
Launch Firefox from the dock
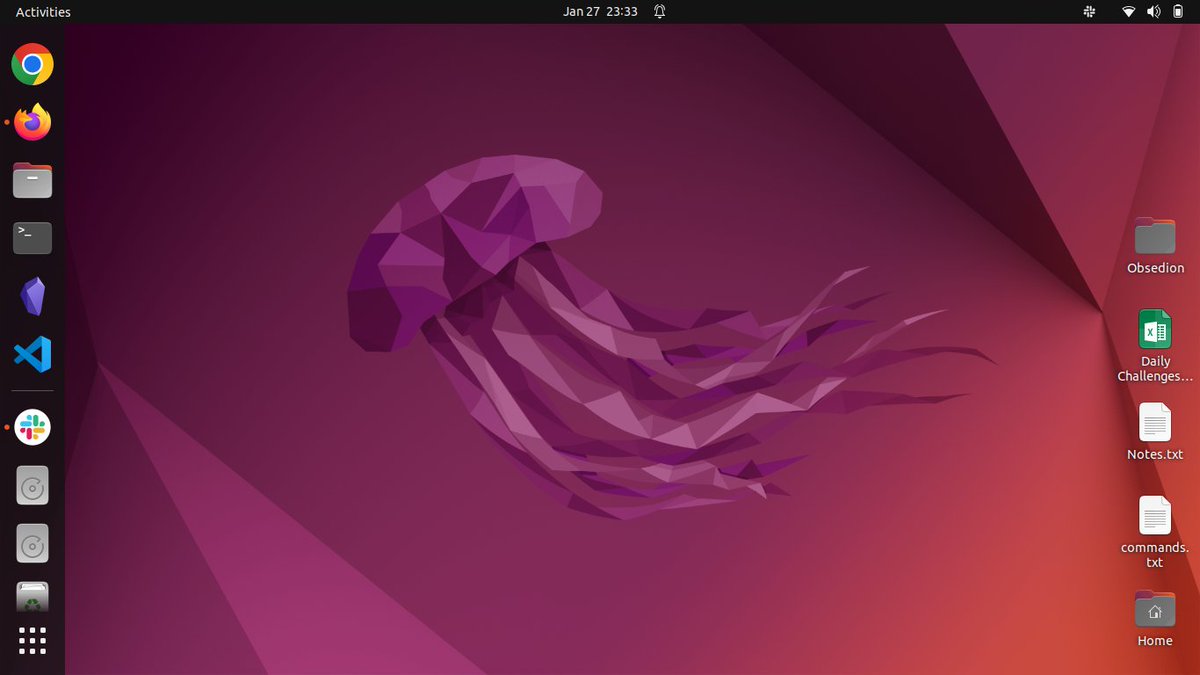32,122
